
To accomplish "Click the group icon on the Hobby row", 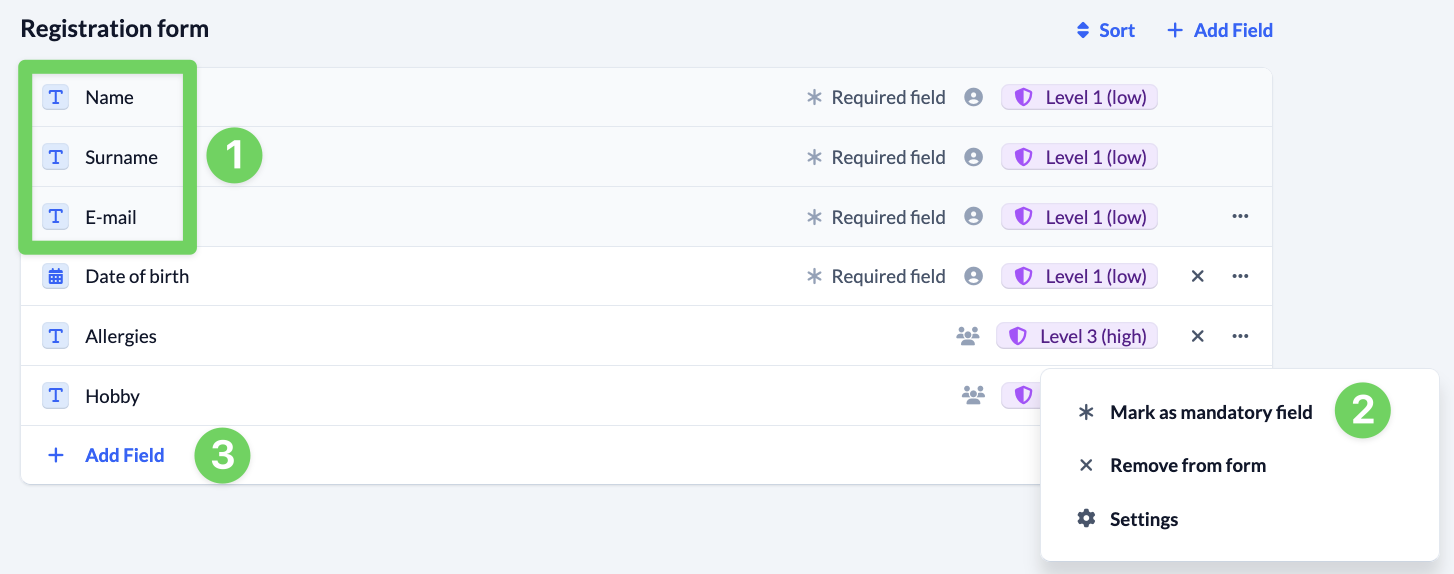I will [x=973, y=396].
